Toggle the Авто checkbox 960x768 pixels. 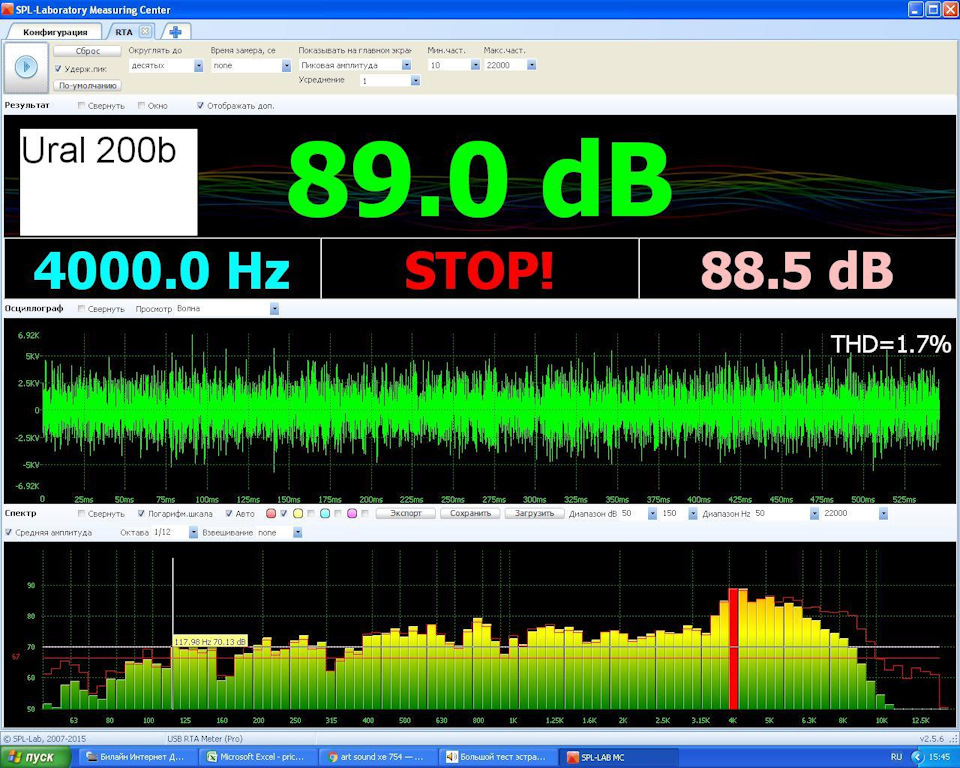pos(229,514)
